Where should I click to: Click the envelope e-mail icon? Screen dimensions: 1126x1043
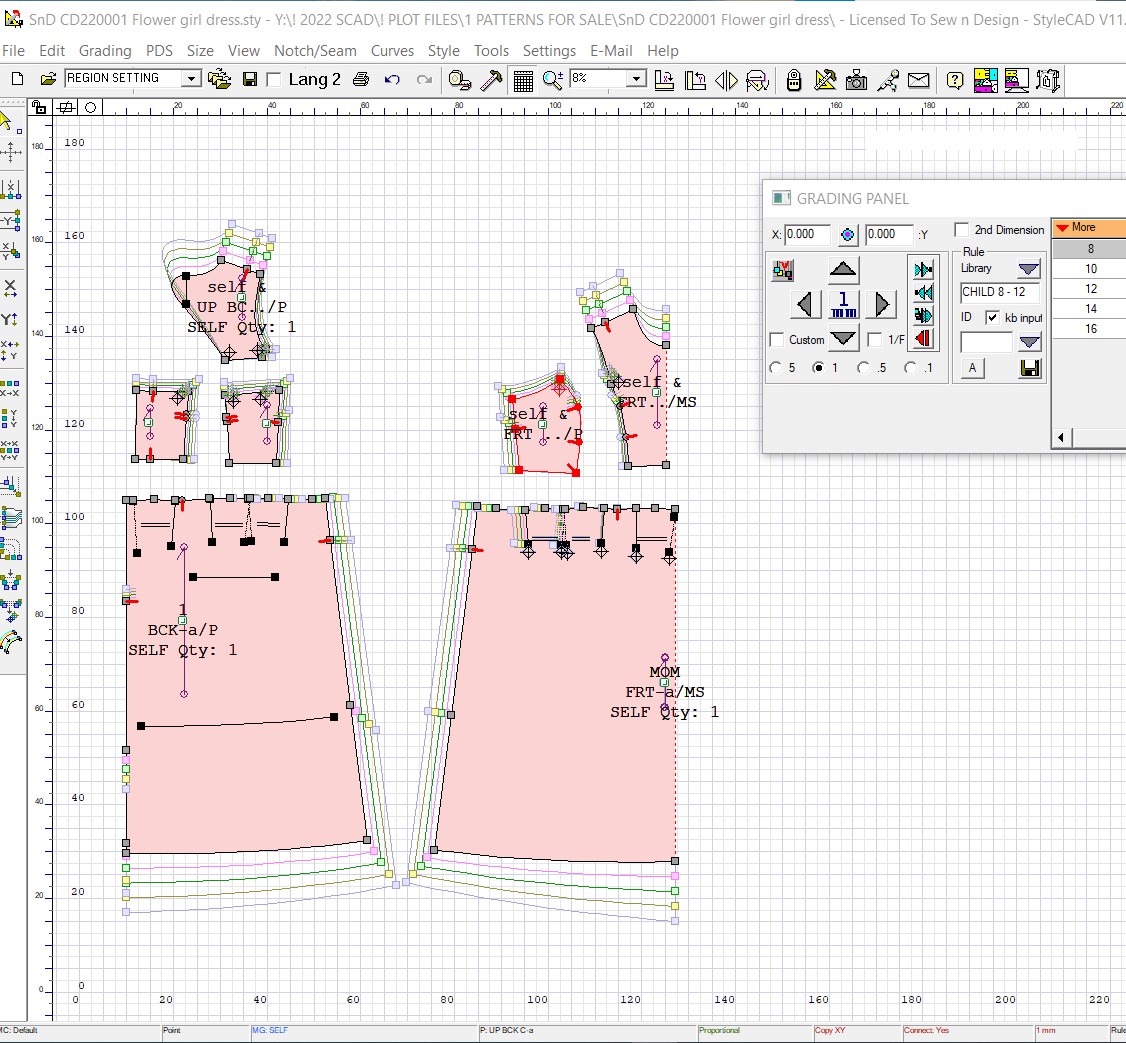[918, 80]
